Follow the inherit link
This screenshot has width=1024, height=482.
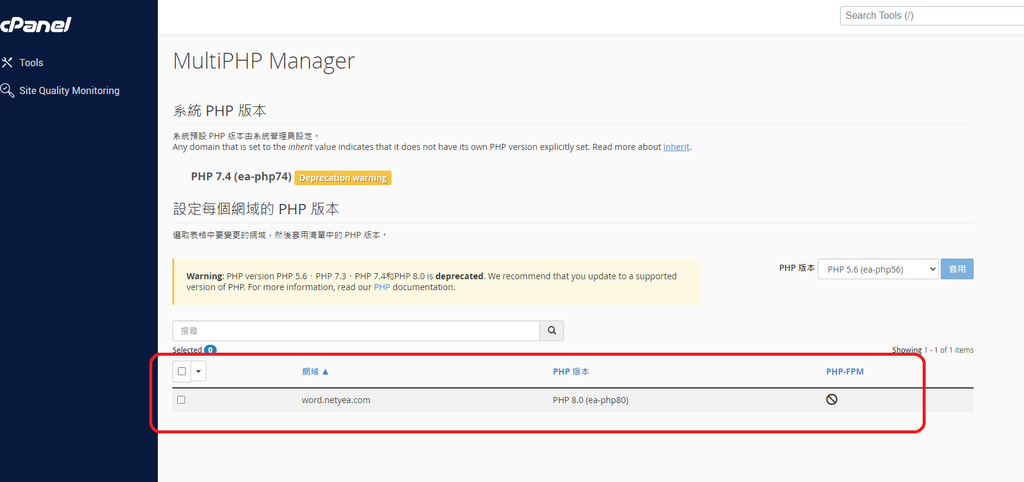676,147
